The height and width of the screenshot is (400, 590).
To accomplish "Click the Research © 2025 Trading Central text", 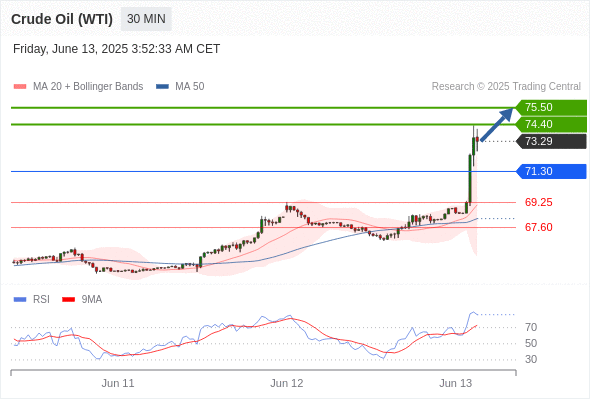I will [506, 87].
